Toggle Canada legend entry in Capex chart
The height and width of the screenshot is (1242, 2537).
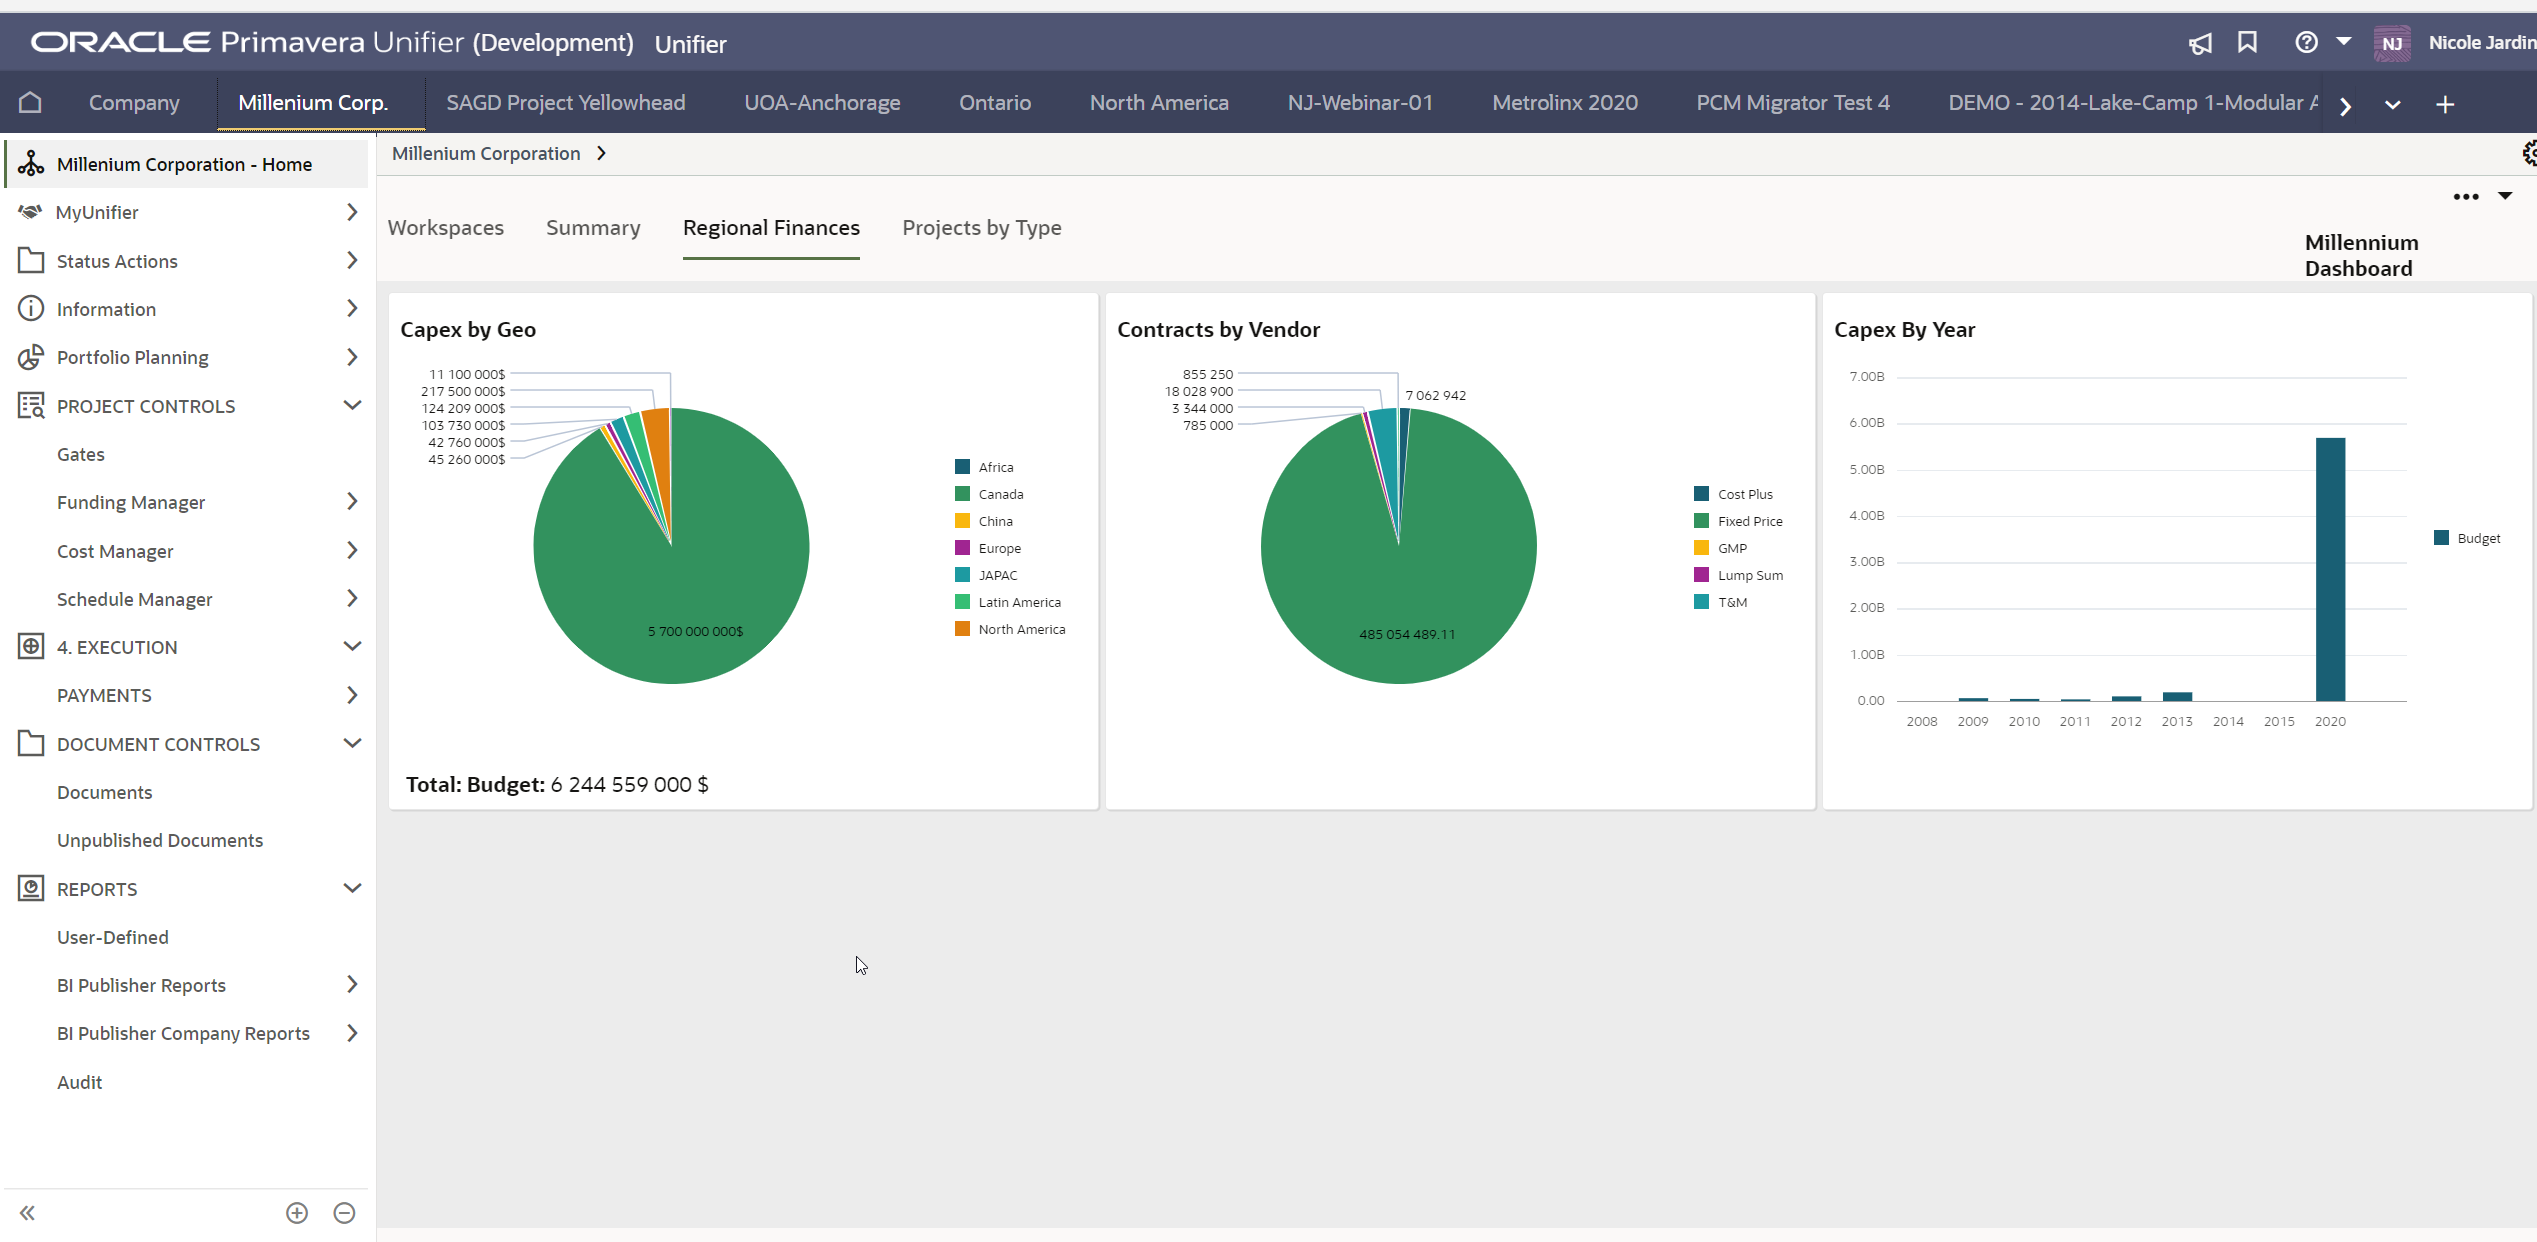[x=1000, y=494]
